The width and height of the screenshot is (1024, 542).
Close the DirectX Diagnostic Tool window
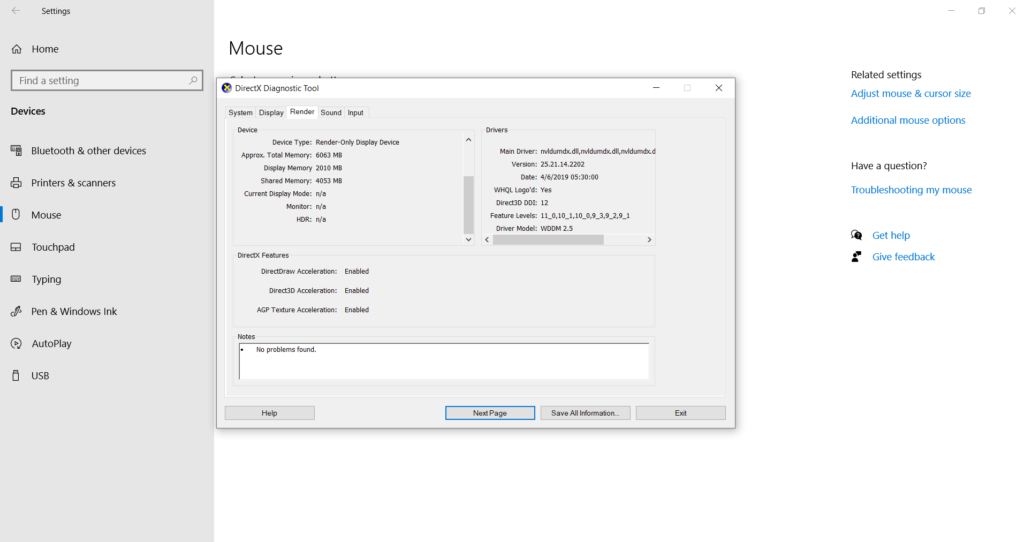[x=718, y=88]
